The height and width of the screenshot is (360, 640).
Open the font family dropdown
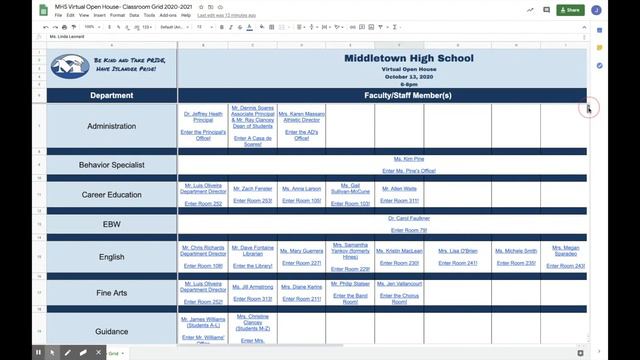(x=174, y=27)
